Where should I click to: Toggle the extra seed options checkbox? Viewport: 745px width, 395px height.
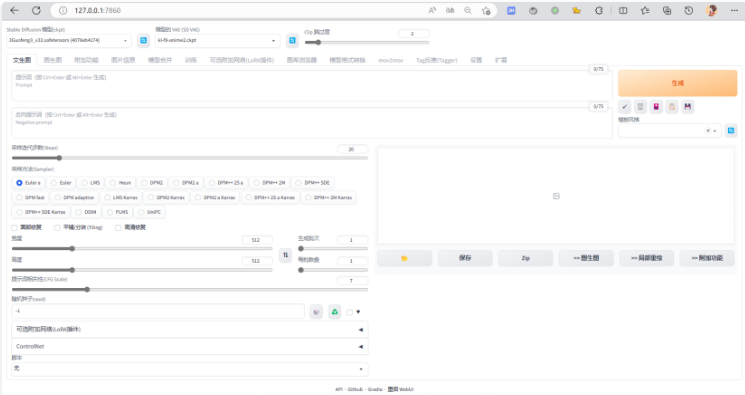tap(350, 312)
